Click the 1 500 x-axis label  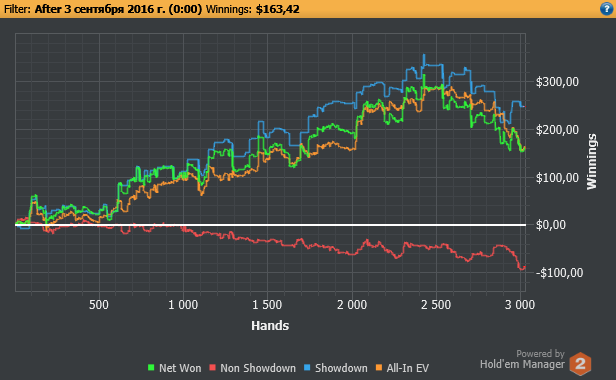click(x=267, y=305)
